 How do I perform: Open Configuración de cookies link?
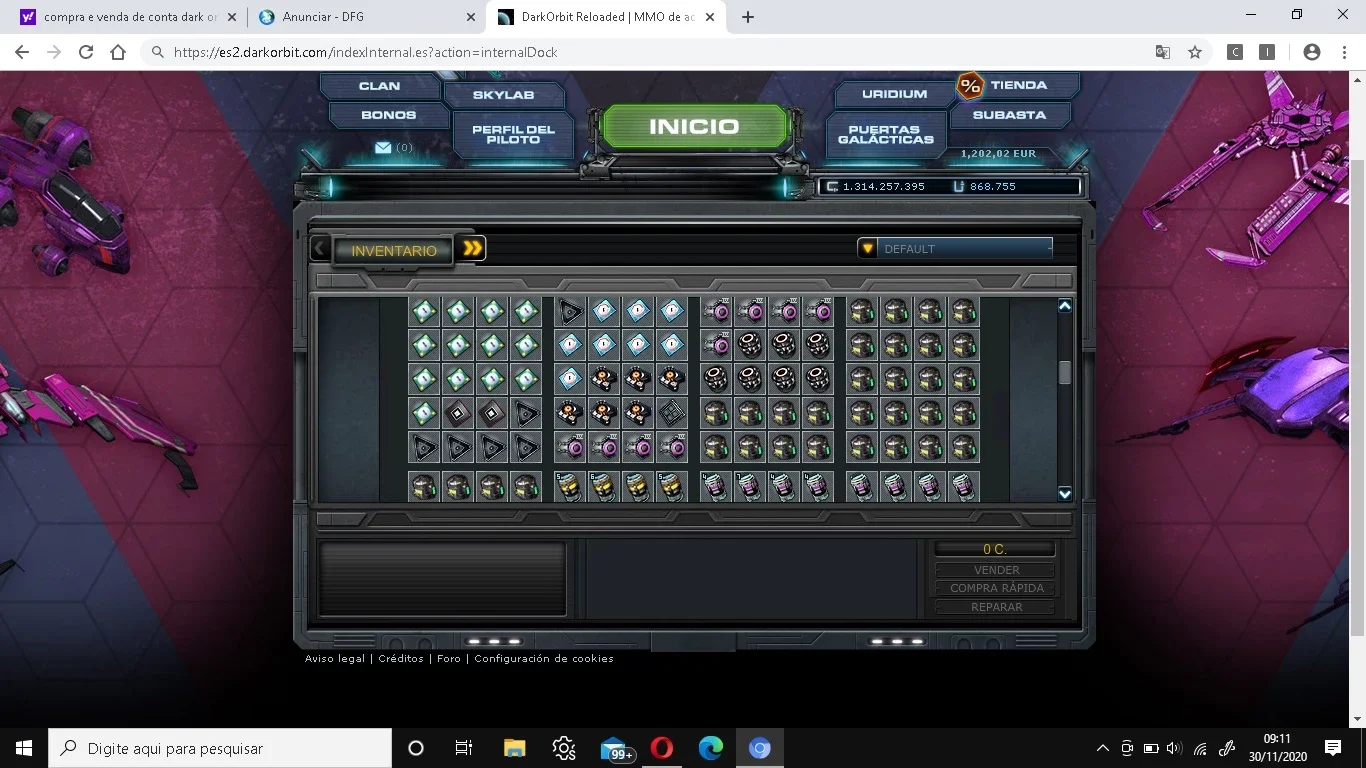(544, 658)
